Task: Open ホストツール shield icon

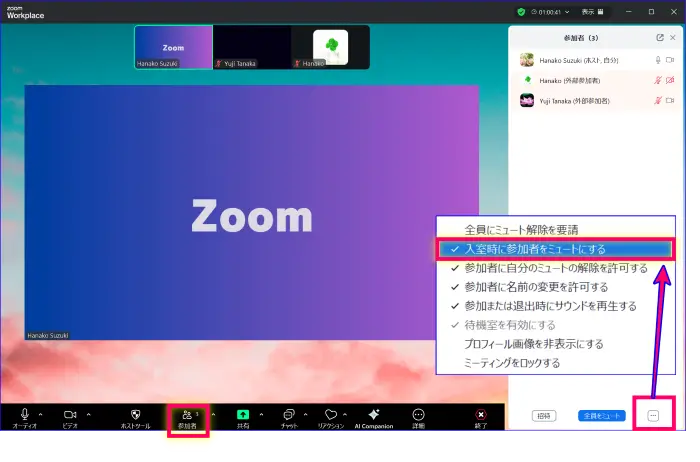Action: tap(135, 414)
